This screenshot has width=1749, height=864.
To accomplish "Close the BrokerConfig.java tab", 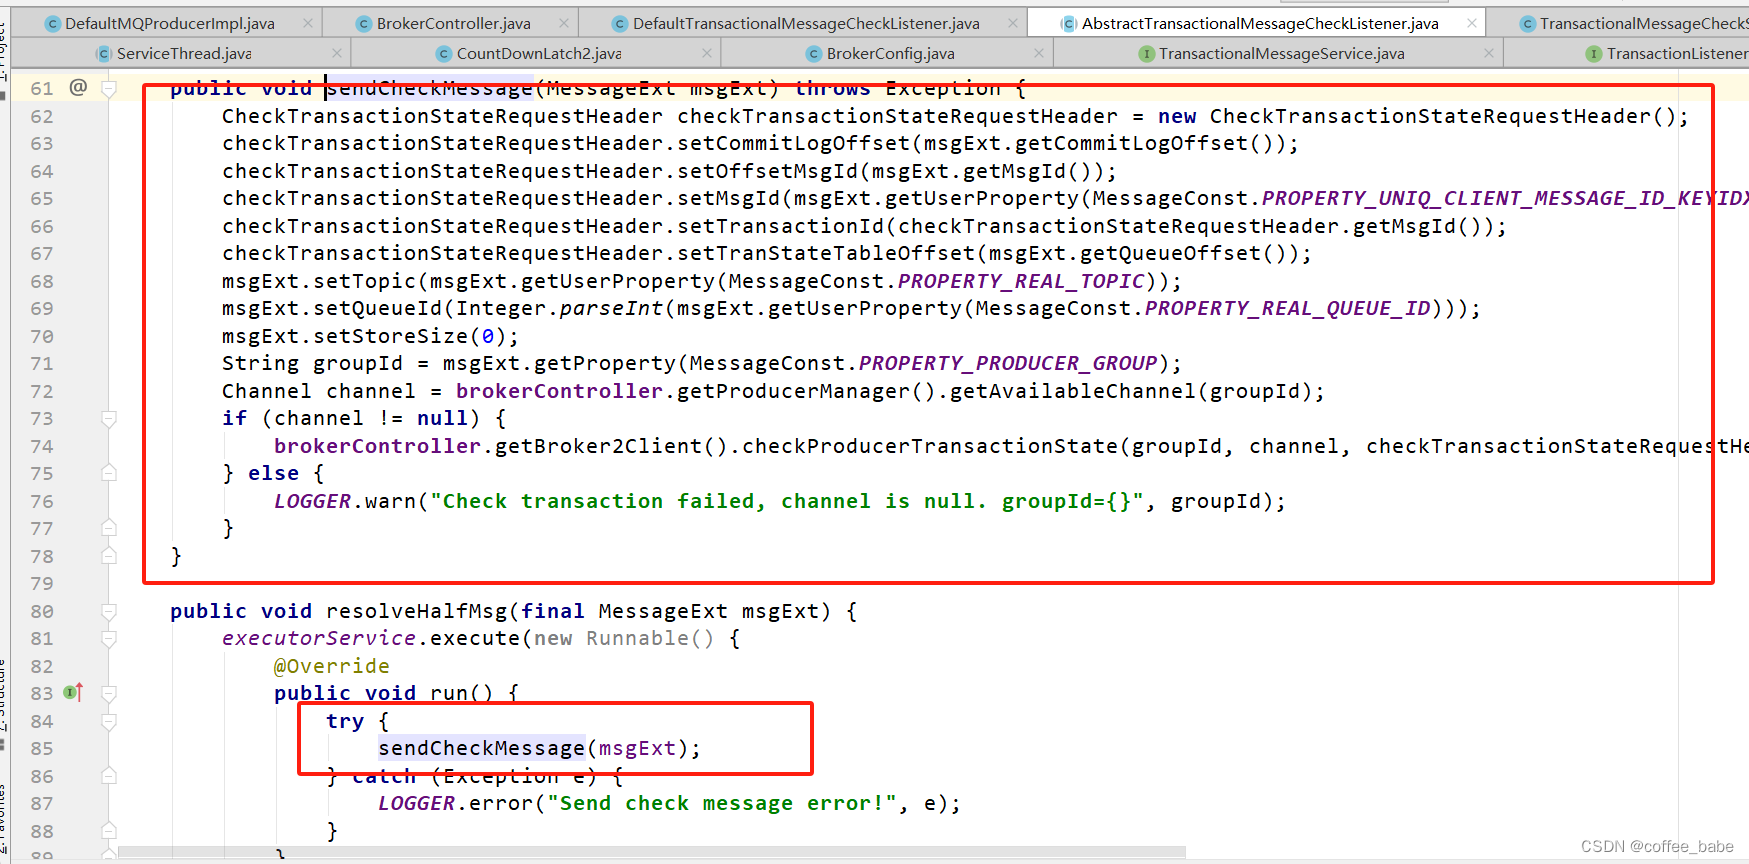I will click(x=1039, y=53).
